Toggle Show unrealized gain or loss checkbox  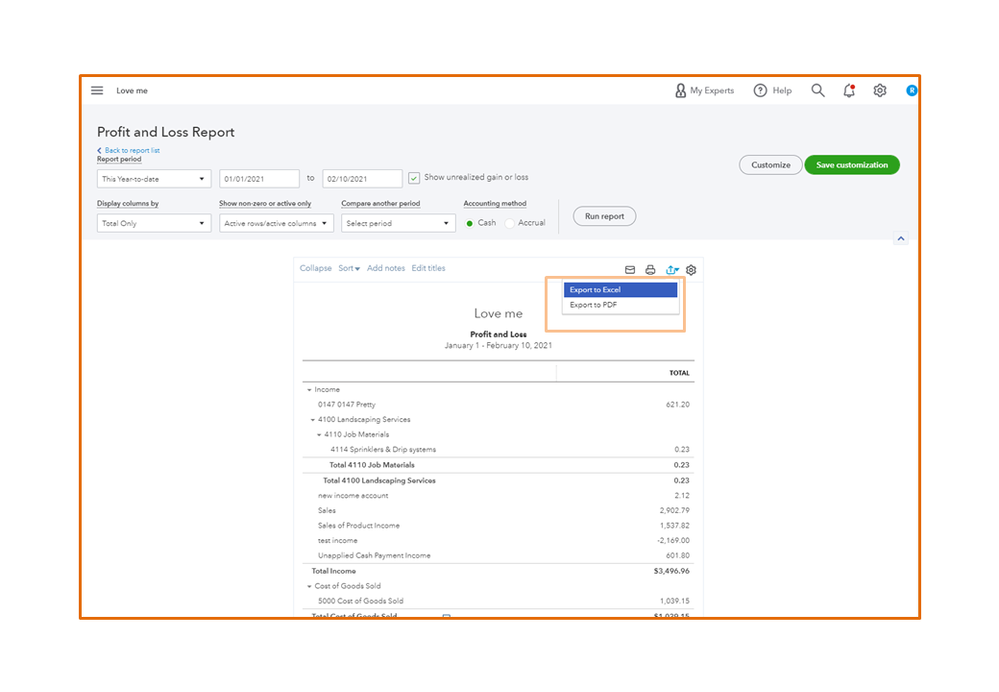coord(414,178)
